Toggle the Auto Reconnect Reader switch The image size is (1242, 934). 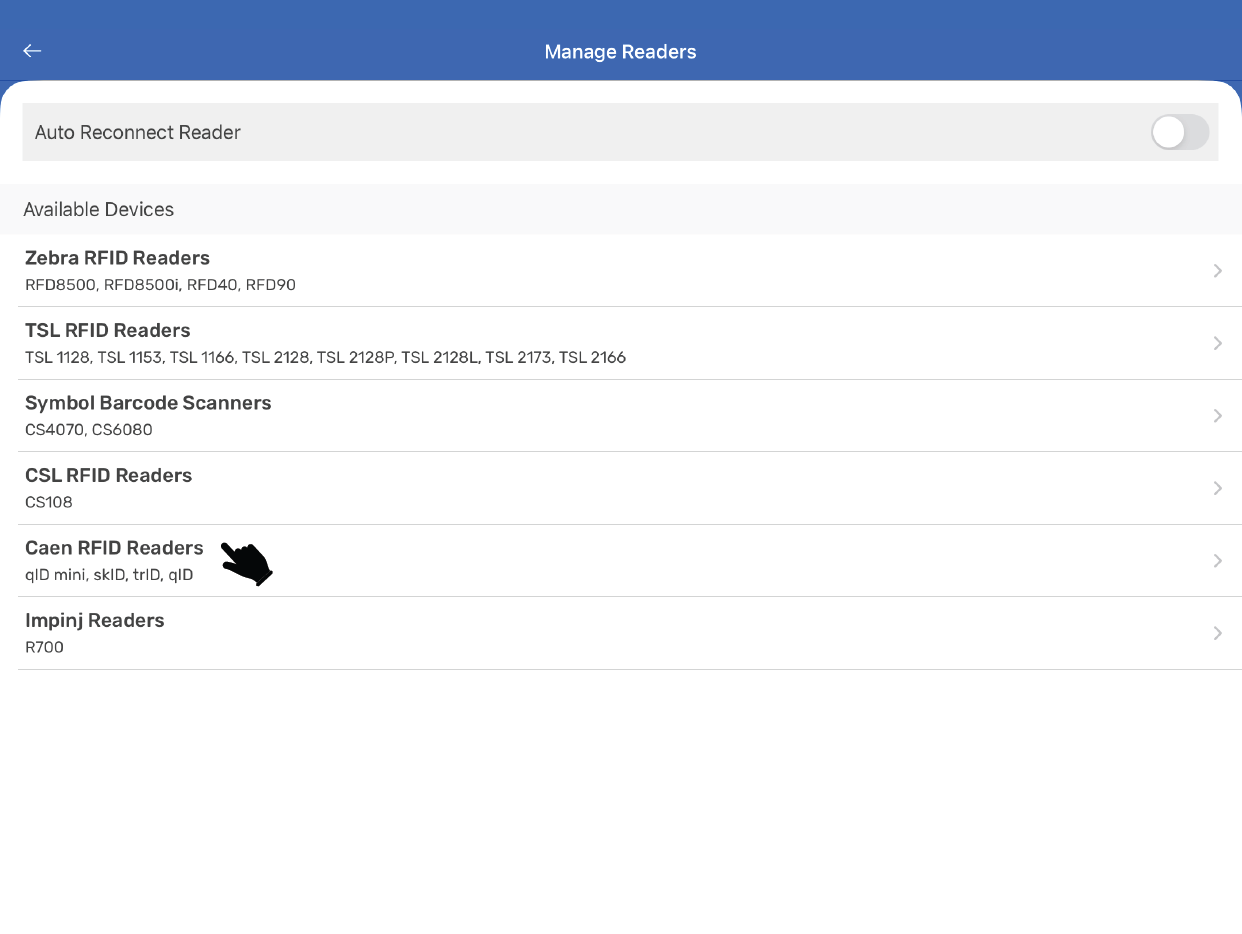pyautogui.click(x=1179, y=132)
